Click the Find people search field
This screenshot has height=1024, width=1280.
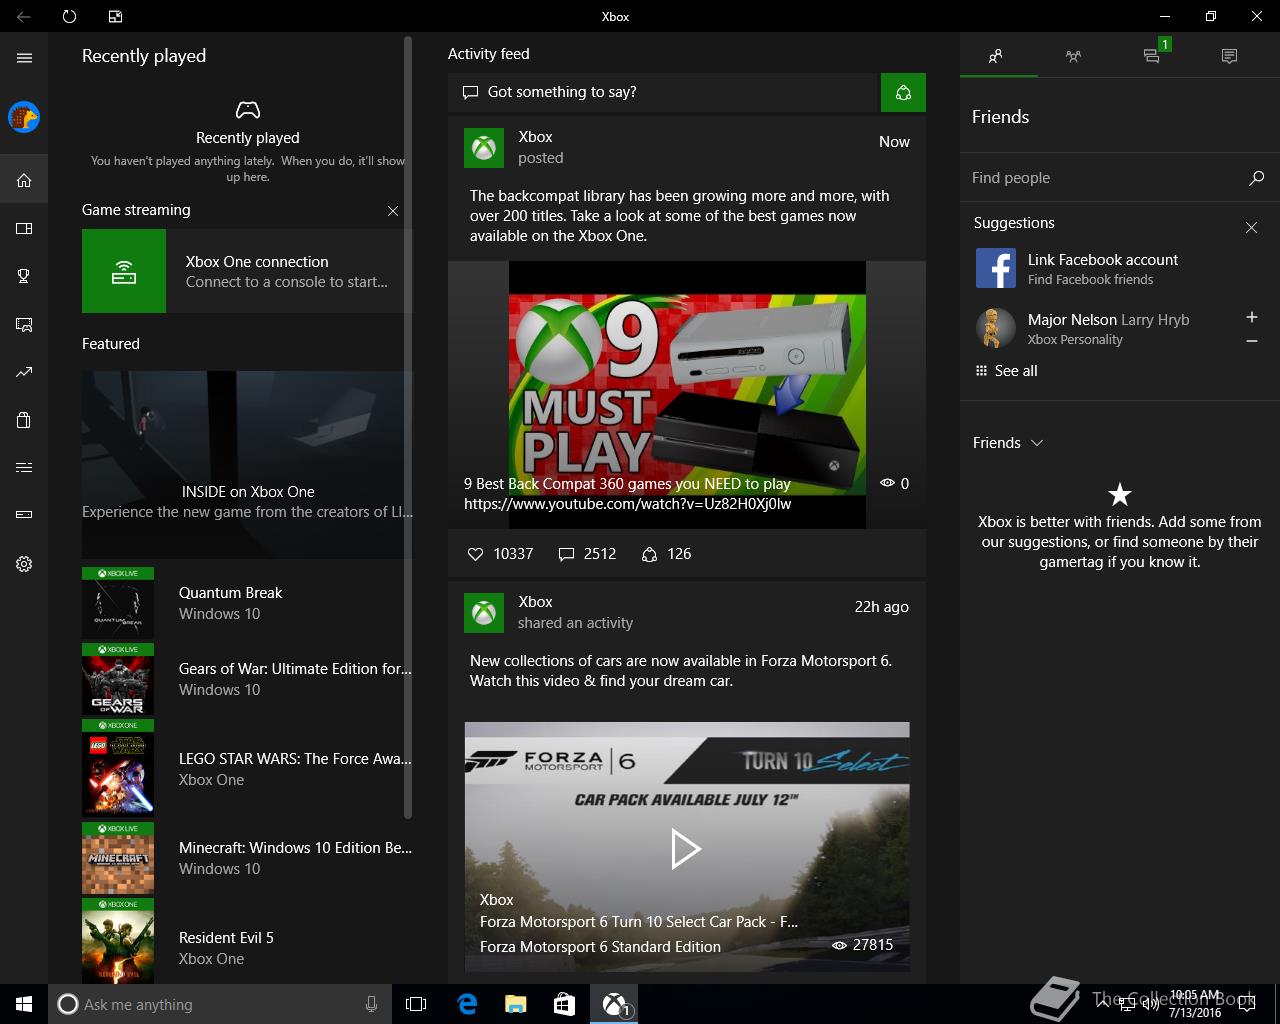pos(1105,178)
